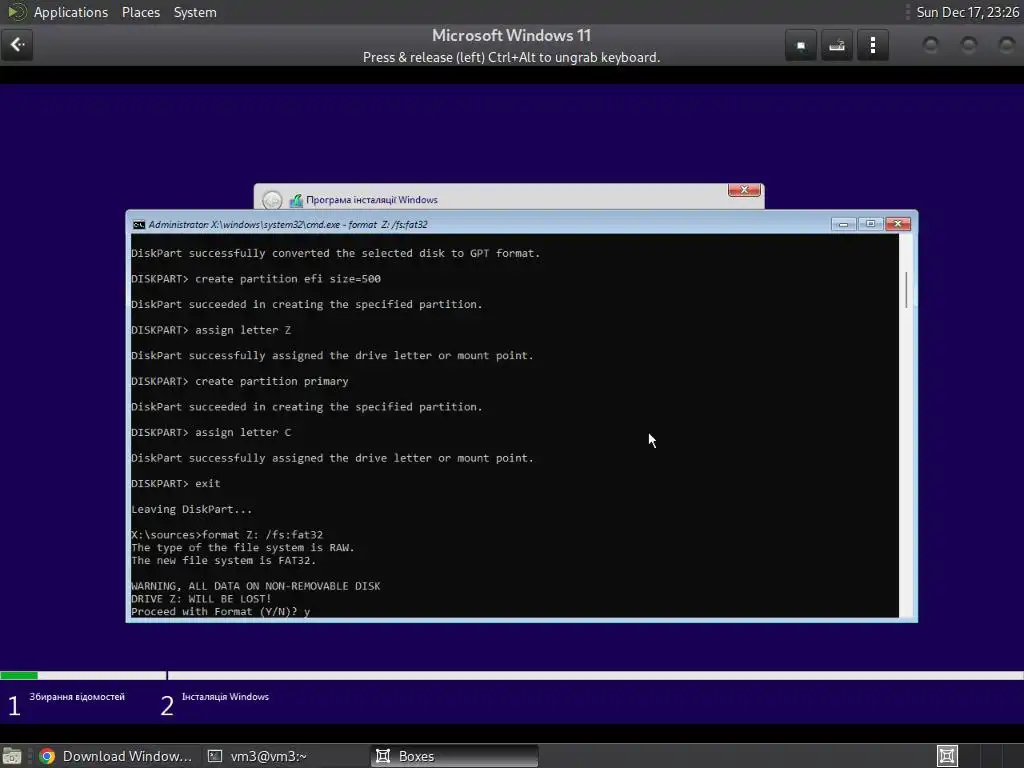Viewport: 1024px width, 768px height.
Task: Click 'Leaving DiskPart...' text
Action: tap(191, 509)
